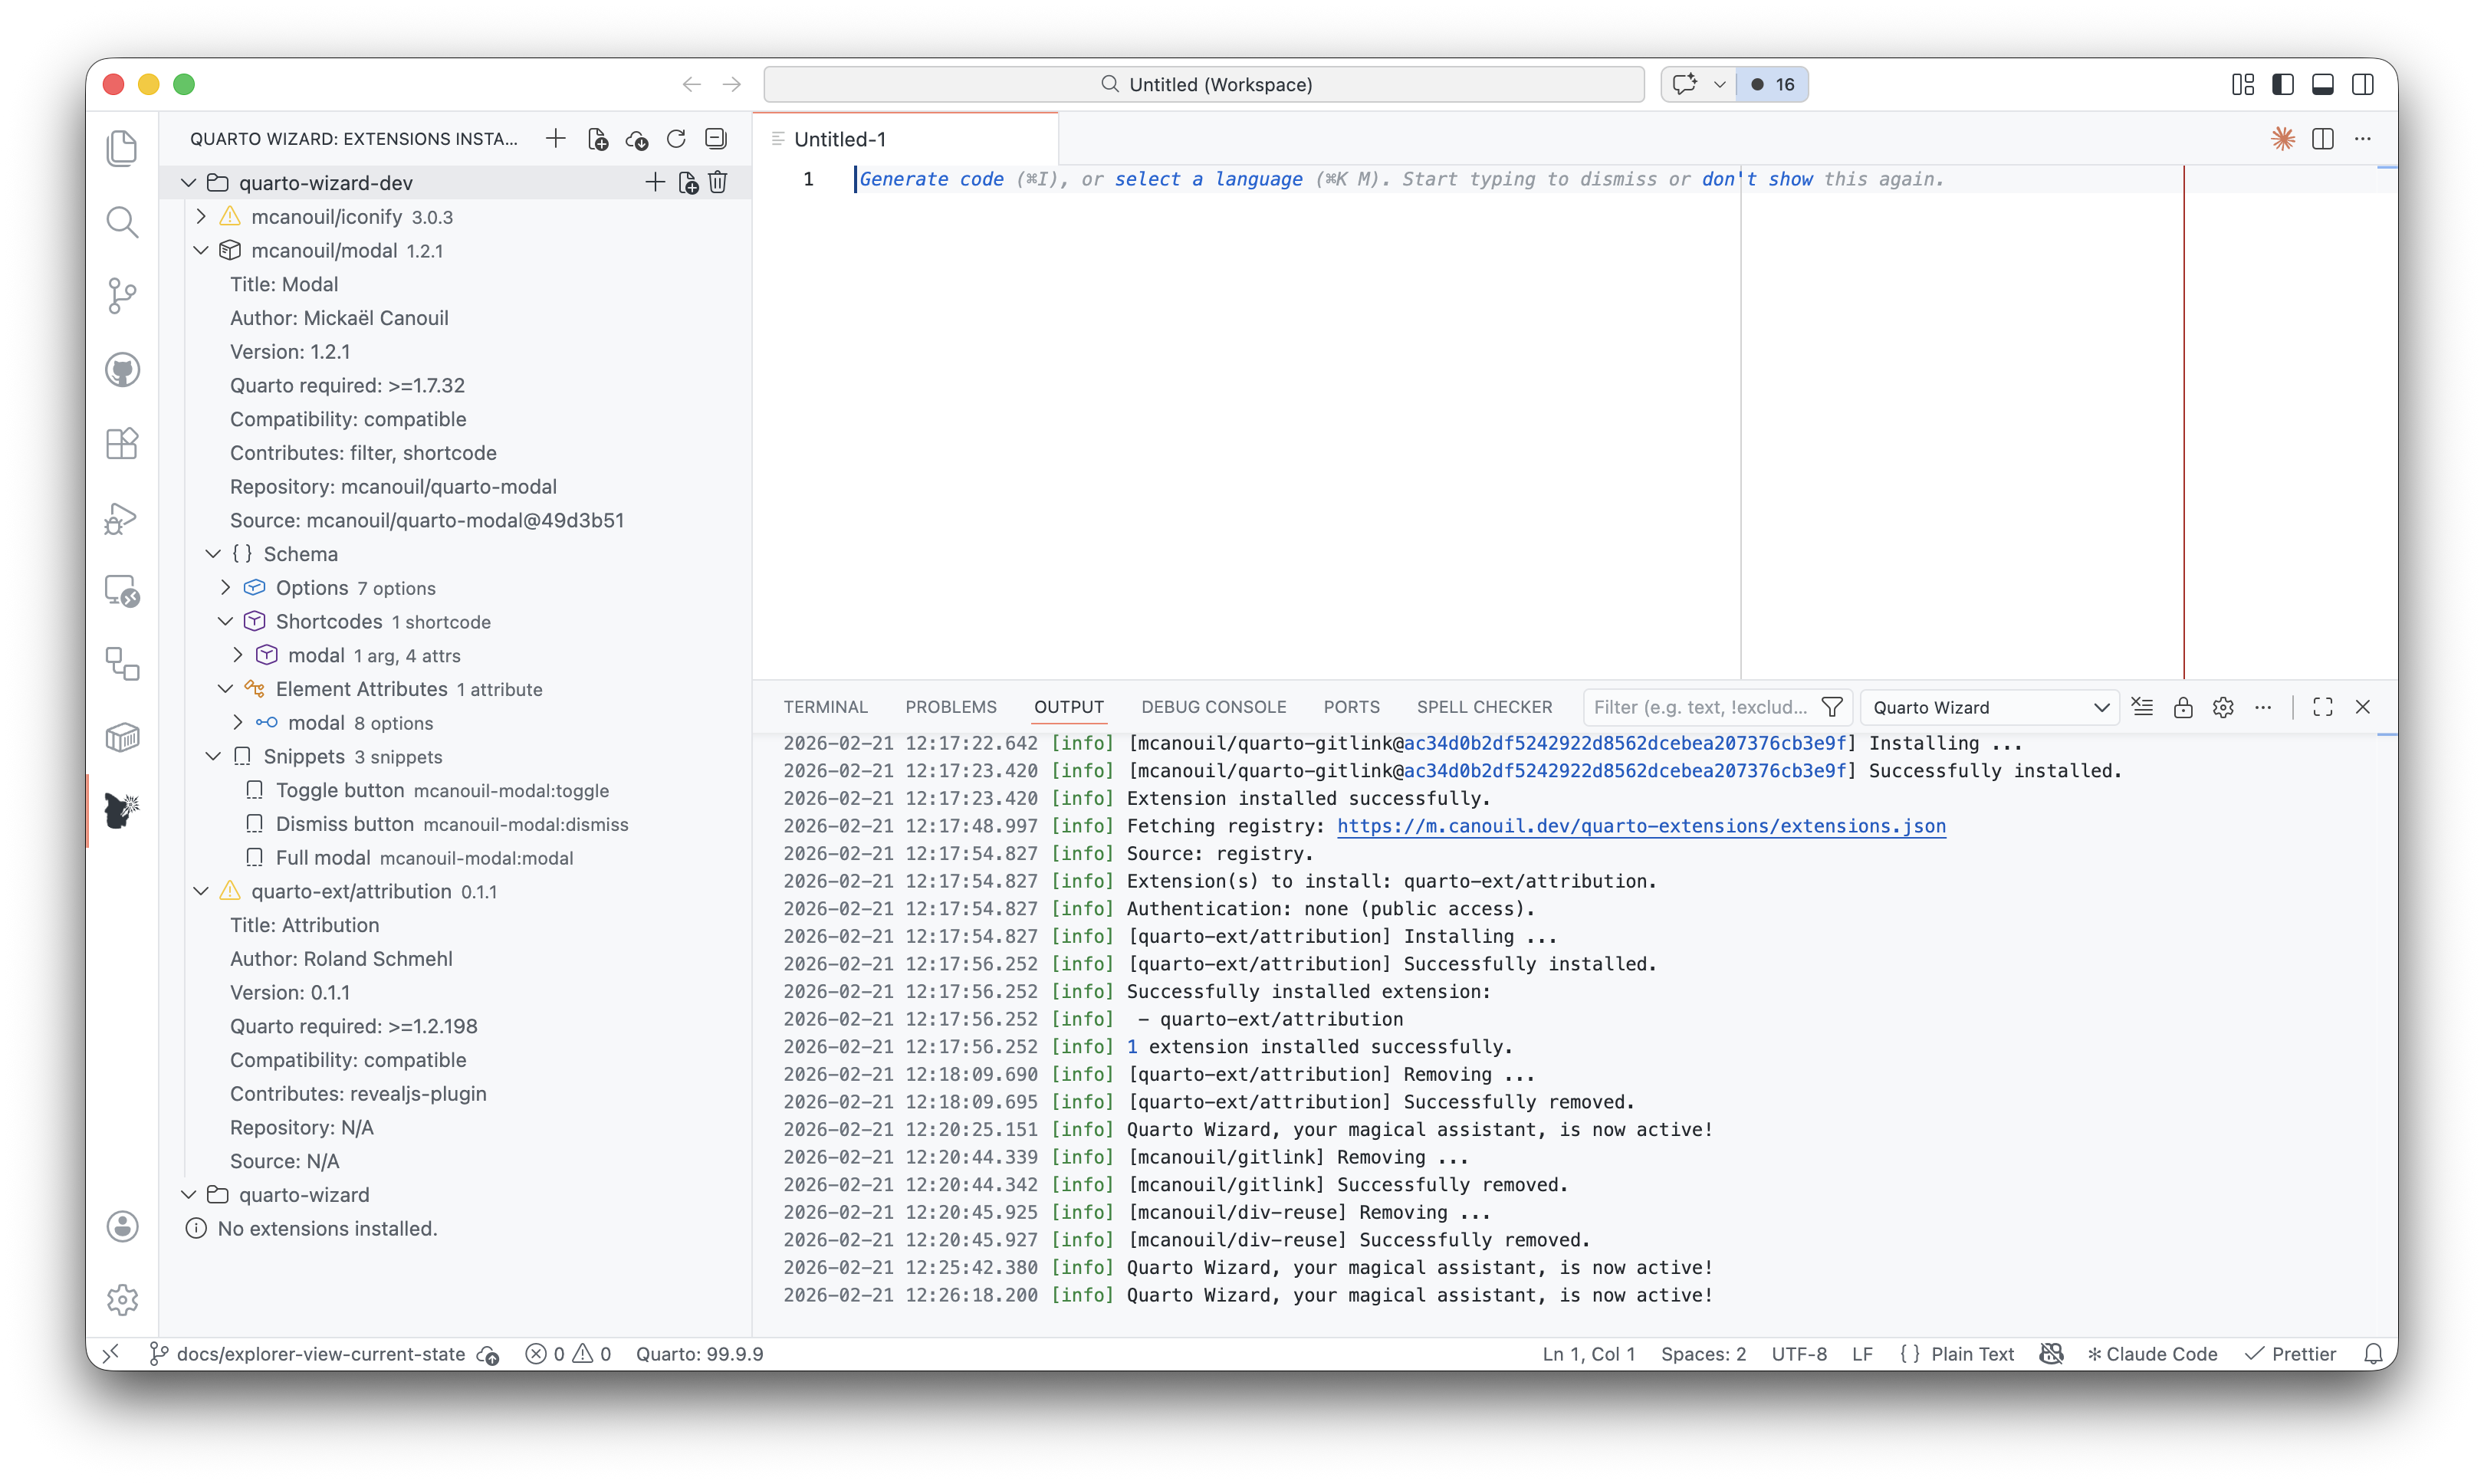Viewport: 2484px width, 1484px height.
Task: Refresh the installed extensions list
Action: (676, 139)
